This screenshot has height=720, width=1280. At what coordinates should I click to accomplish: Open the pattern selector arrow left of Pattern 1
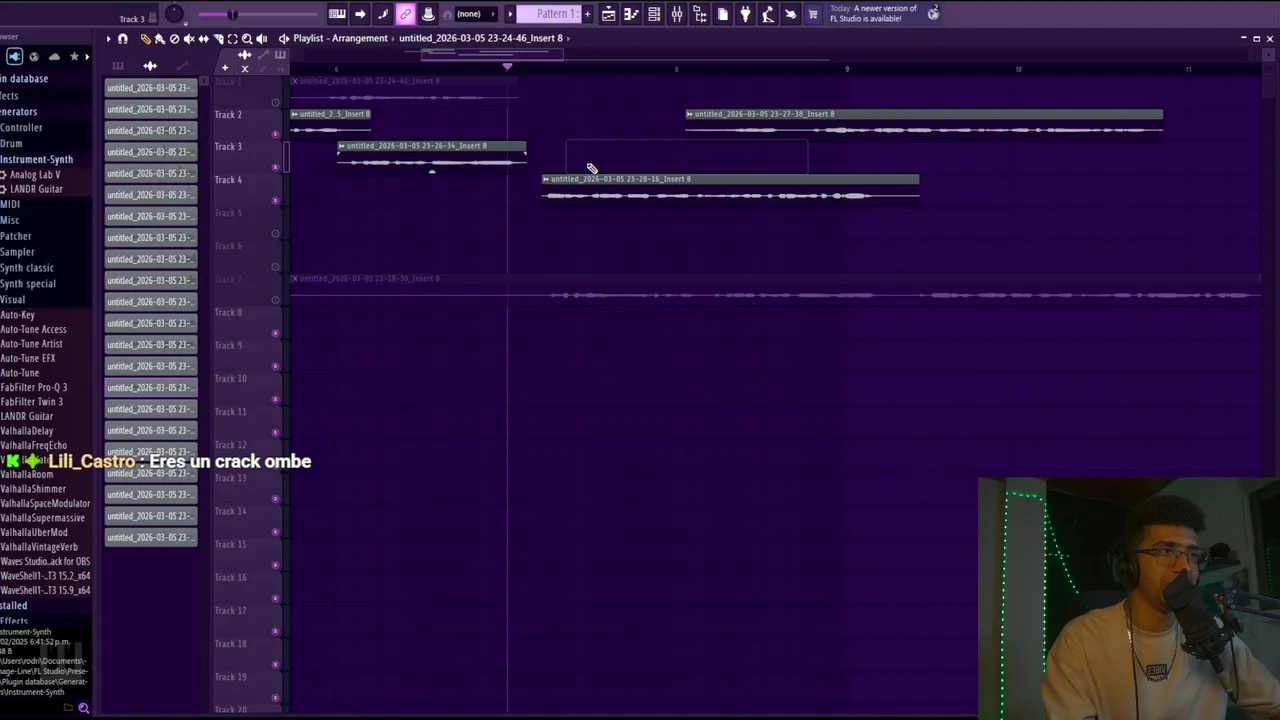pos(510,14)
